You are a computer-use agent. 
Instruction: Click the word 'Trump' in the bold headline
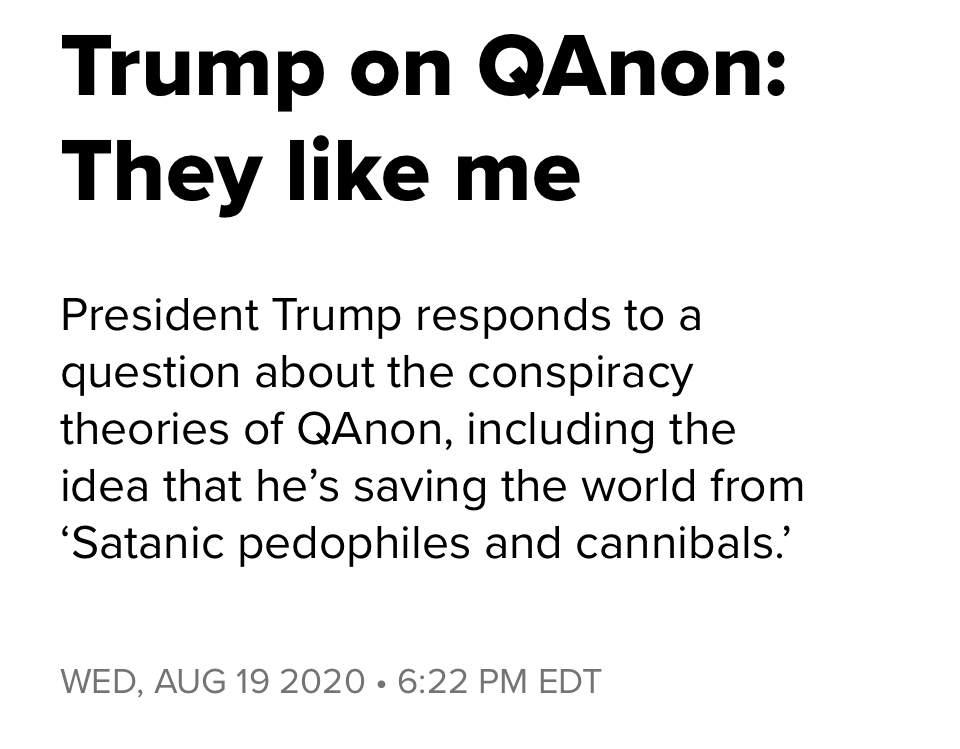pos(193,72)
